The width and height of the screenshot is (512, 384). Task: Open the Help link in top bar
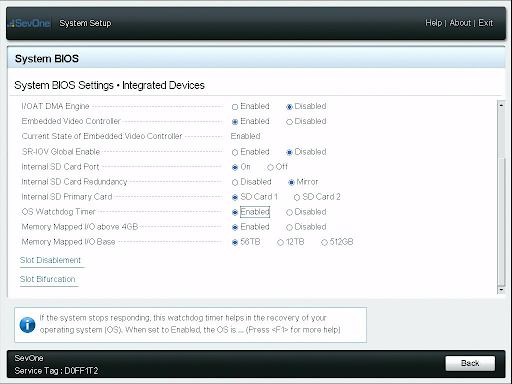point(433,23)
